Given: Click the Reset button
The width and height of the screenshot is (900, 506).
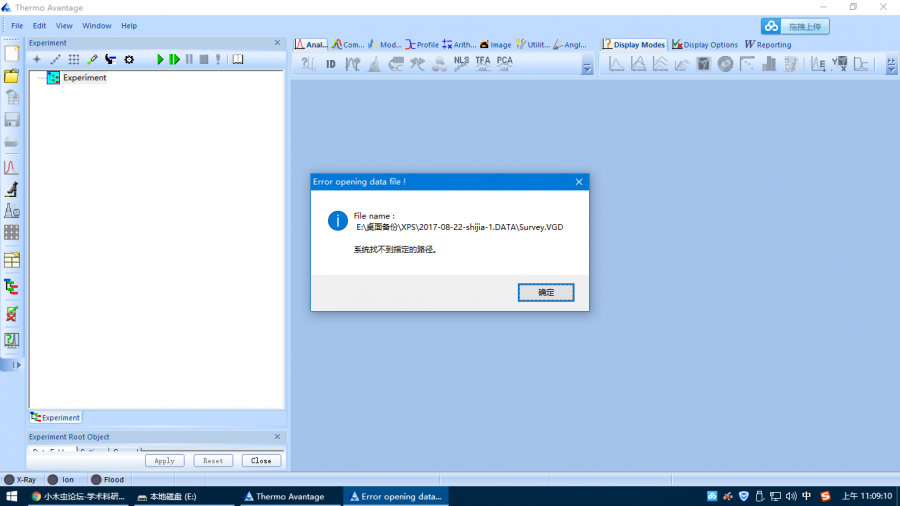Looking at the screenshot, I should click(x=213, y=461).
